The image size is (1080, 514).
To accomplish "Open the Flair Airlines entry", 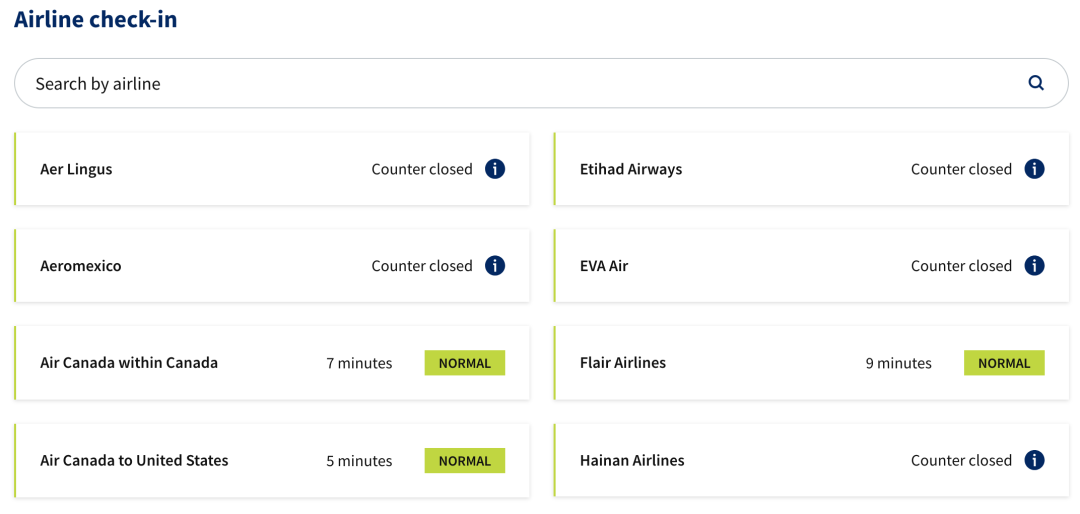I will pos(811,363).
